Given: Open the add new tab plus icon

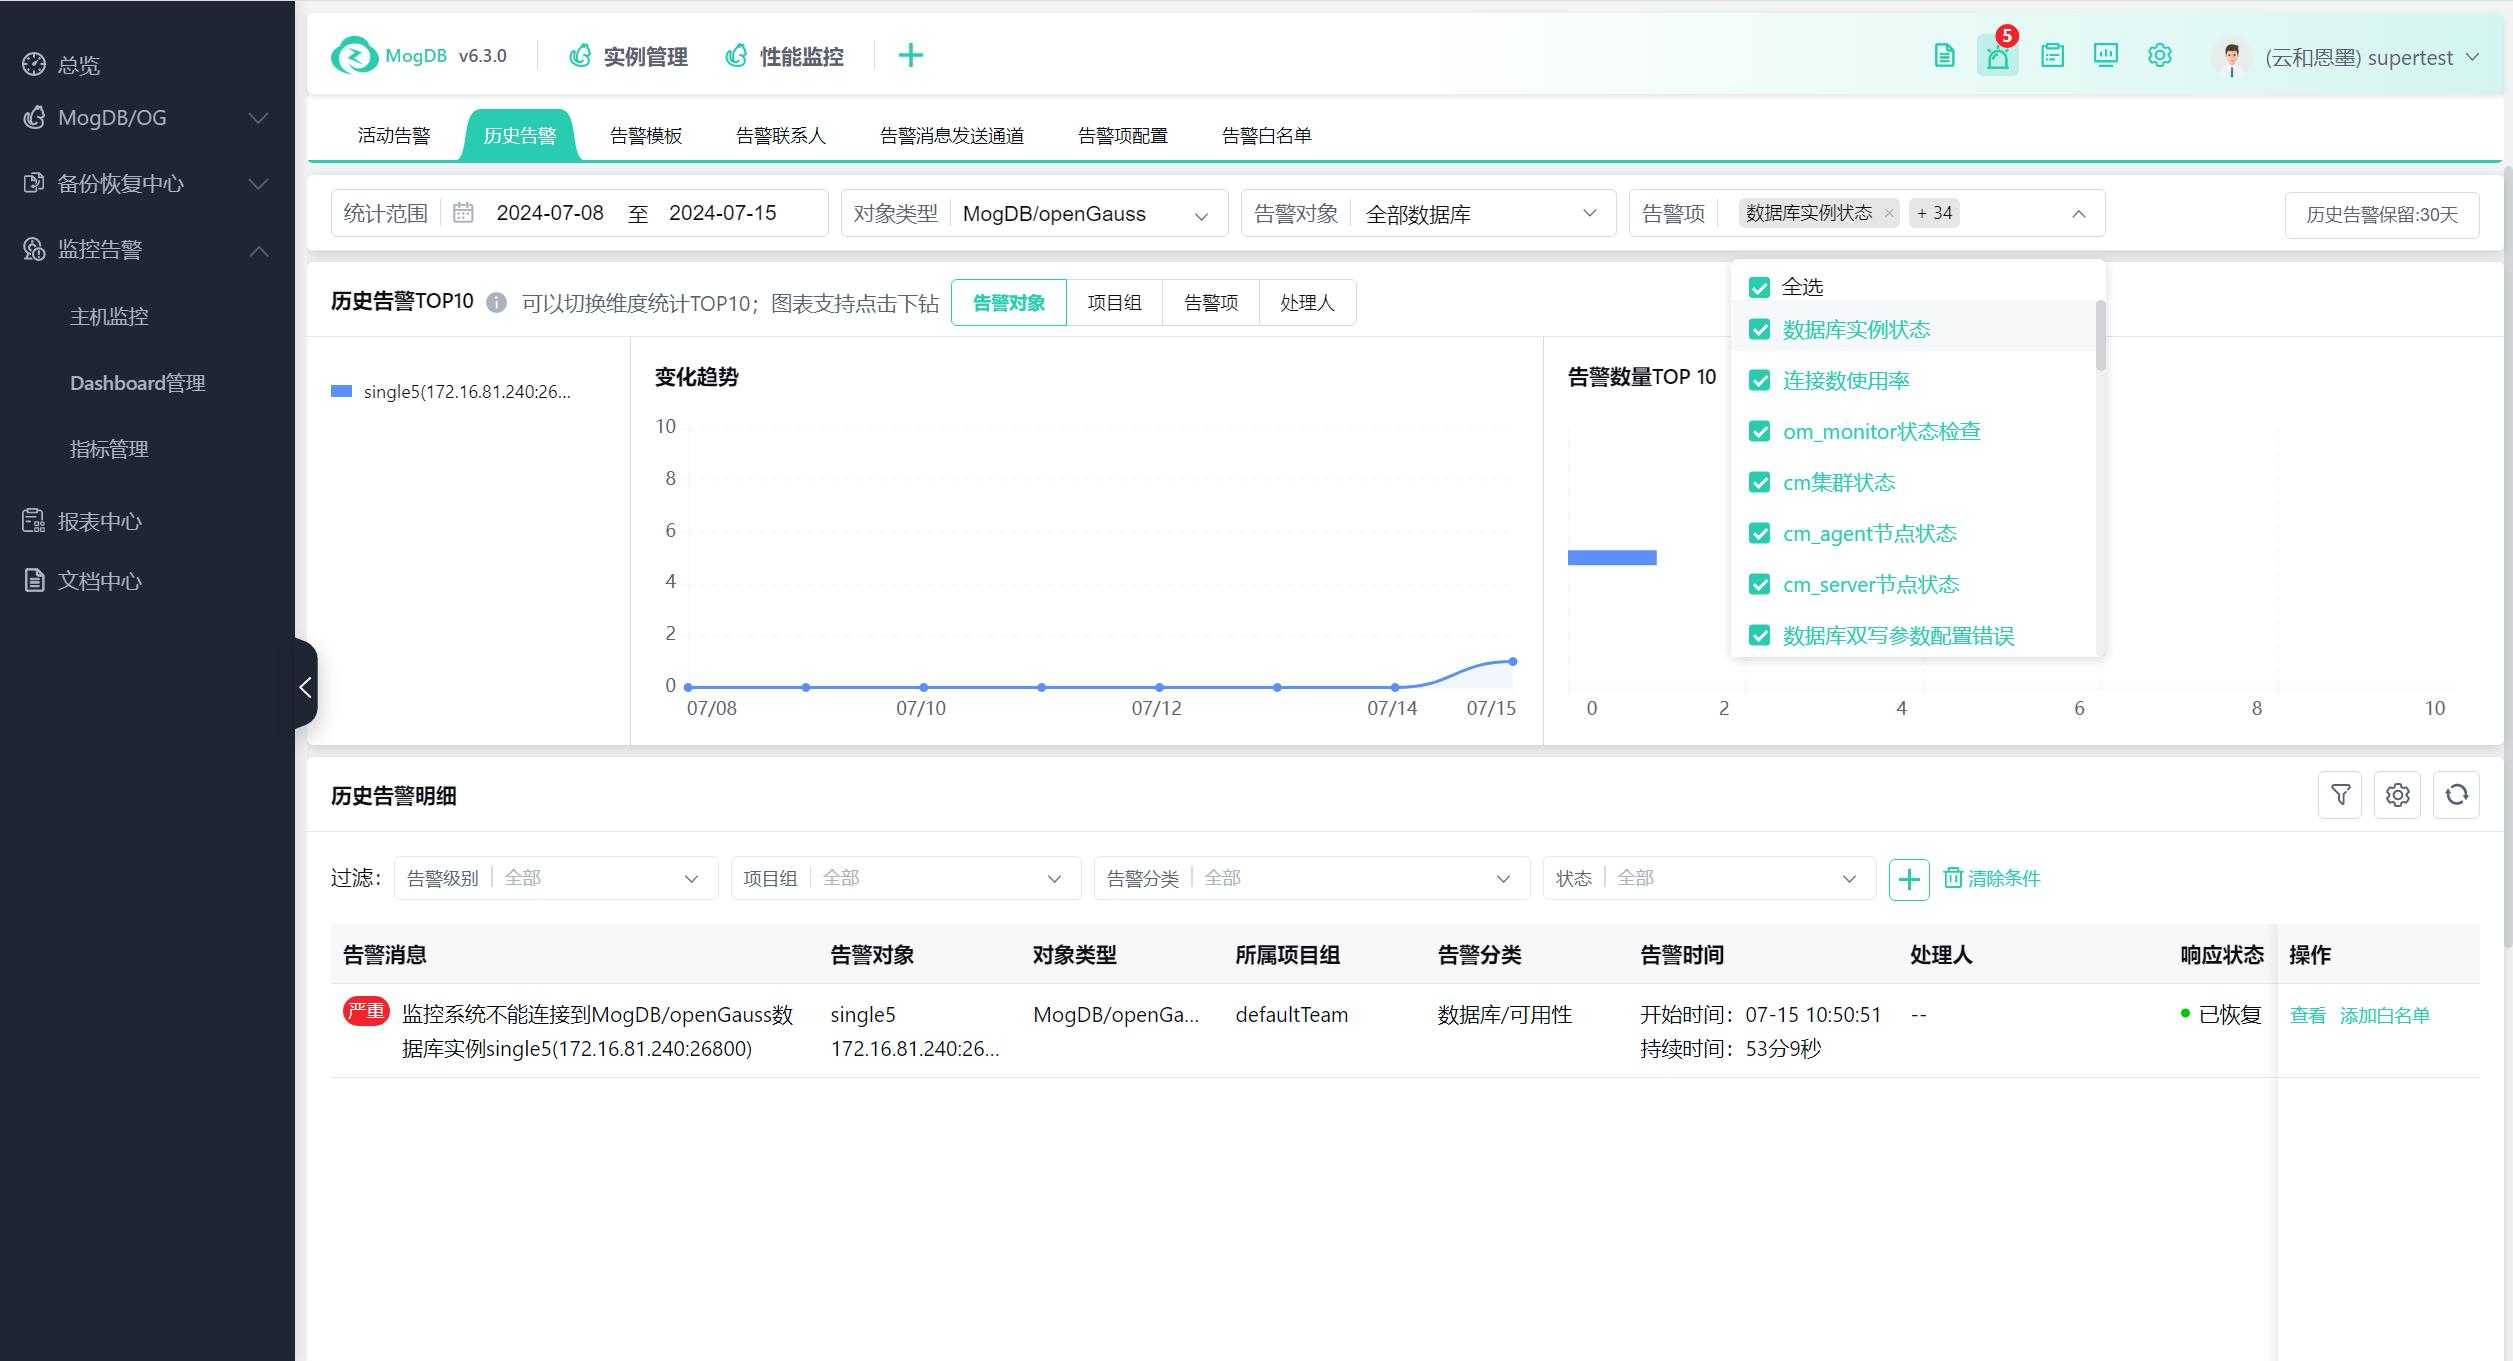Looking at the screenshot, I should (x=910, y=56).
